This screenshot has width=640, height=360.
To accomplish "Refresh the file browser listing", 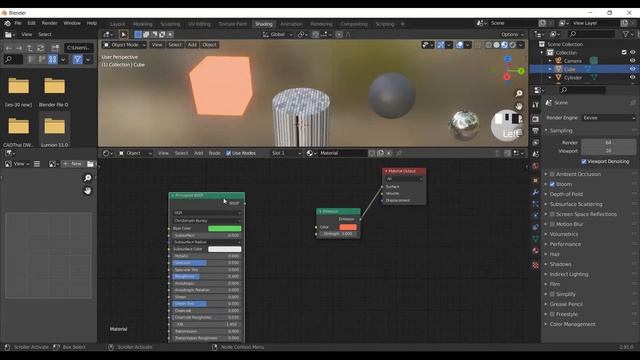I will click(x=40, y=48).
